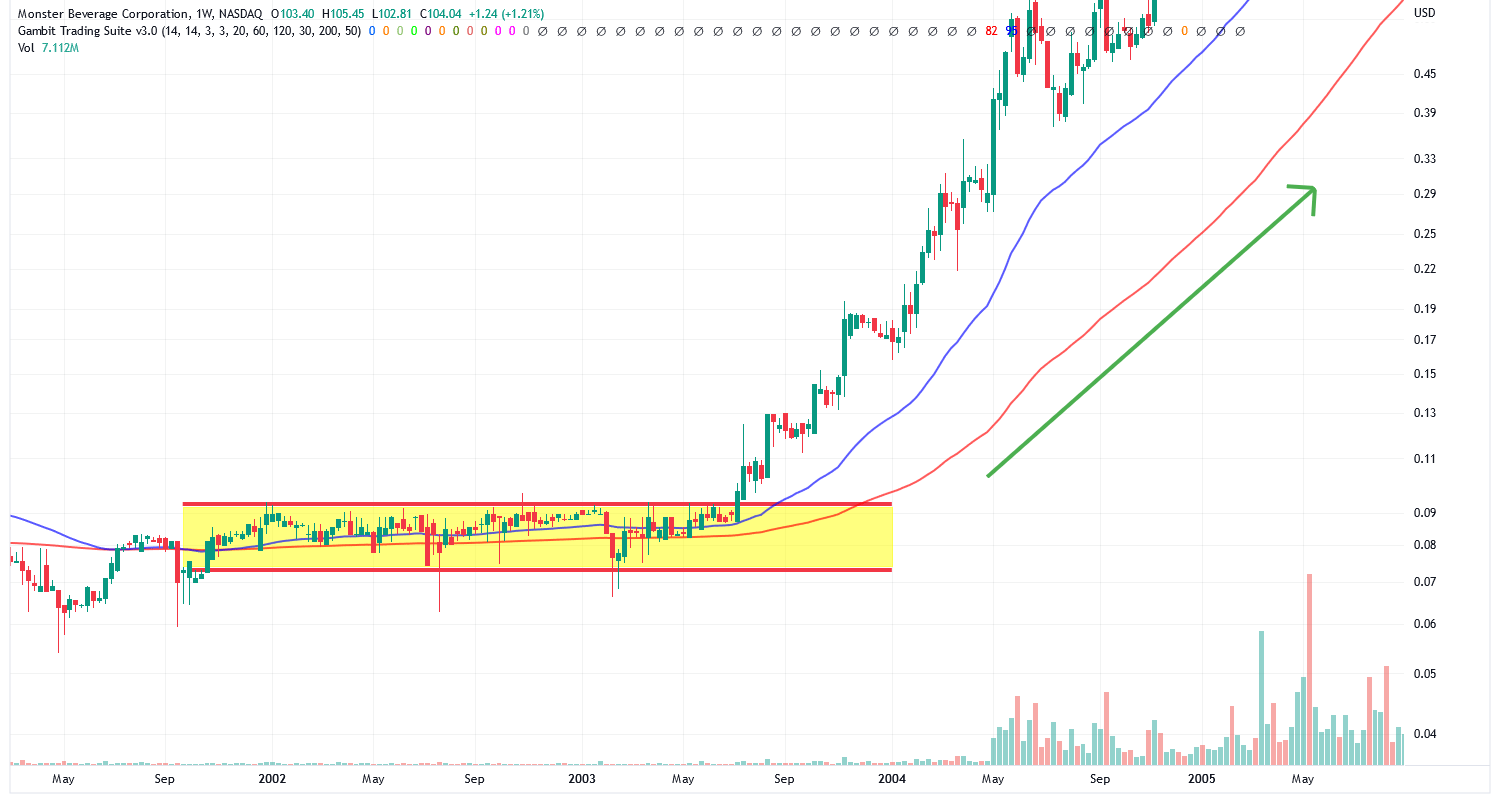Click the 0.39 price axis label
The image size is (1500, 800).
tap(1425, 112)
